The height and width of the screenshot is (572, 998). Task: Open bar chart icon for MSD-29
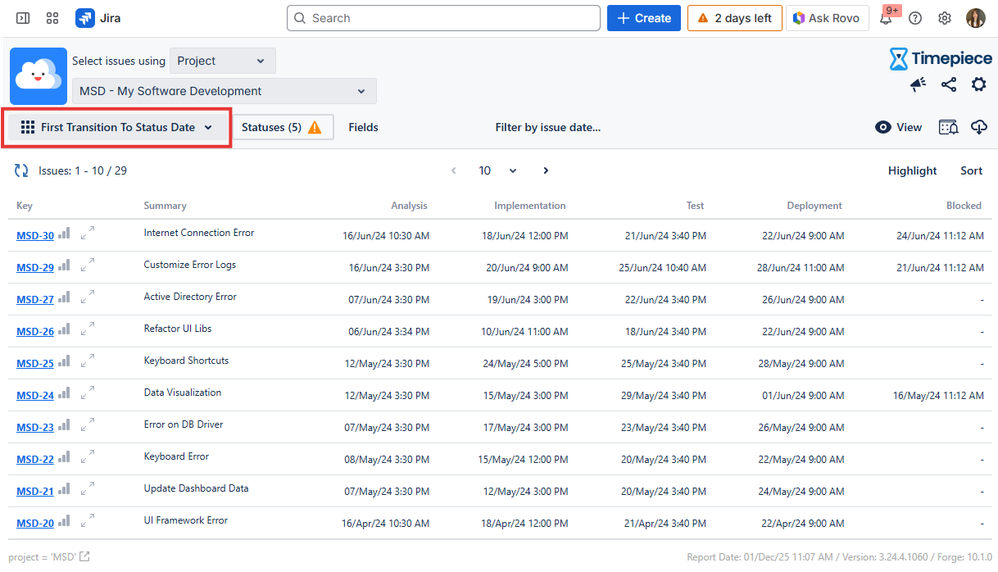coord(64,266)
